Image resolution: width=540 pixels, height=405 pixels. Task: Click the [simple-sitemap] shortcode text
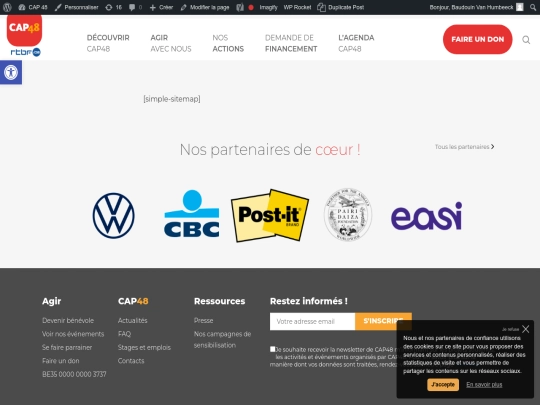(x=172, y=99)
